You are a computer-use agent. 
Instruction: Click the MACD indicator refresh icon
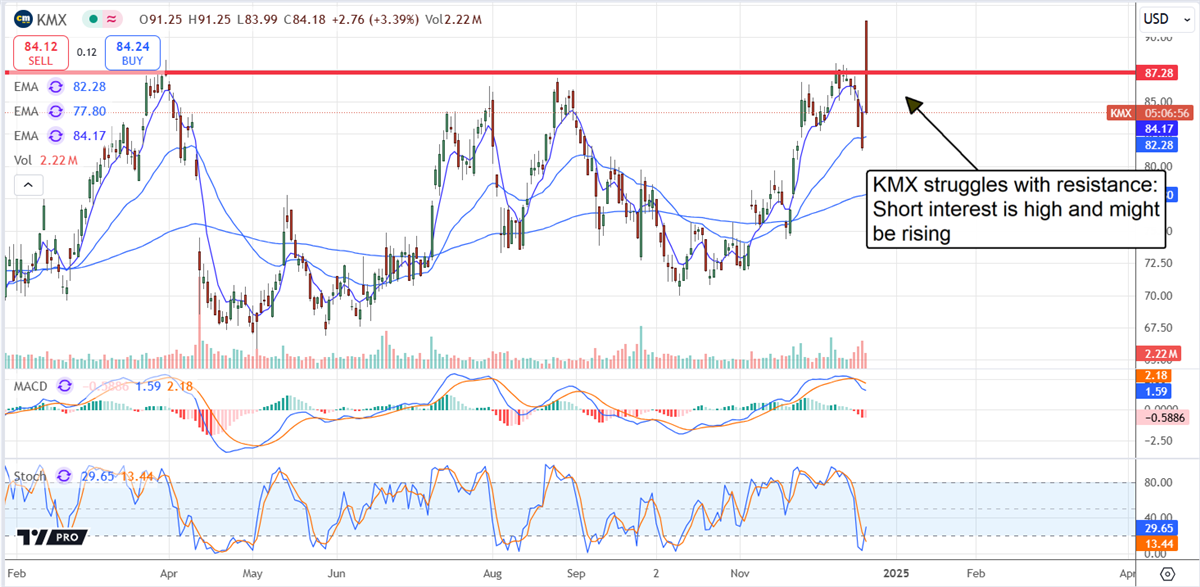(x=67, y=386)
